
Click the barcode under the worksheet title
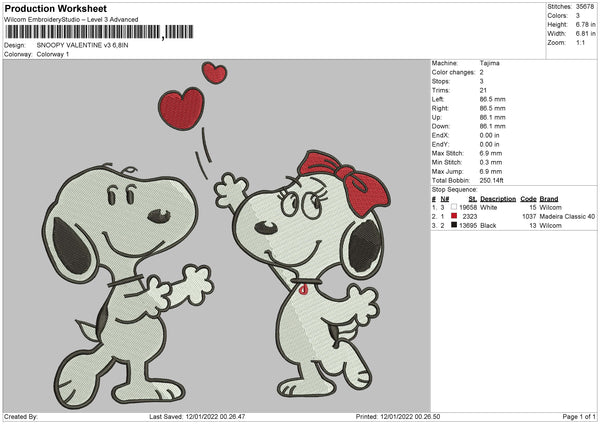[x=99, y=32]
